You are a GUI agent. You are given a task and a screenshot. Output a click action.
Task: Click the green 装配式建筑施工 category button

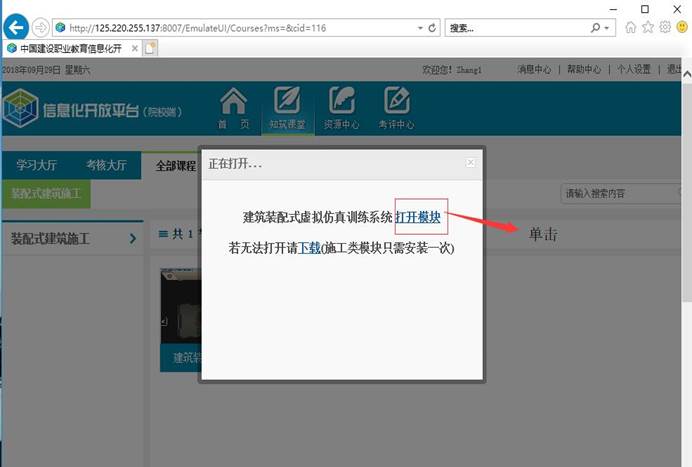pyautogui.click(x=46, y=193)
